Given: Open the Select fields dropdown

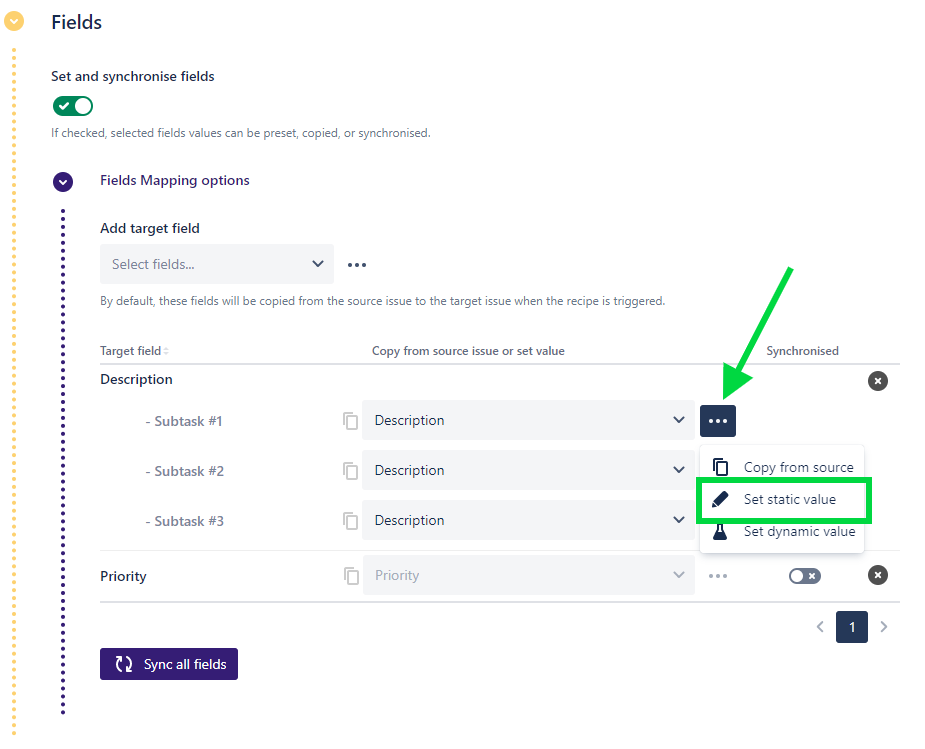Looking at the screenshot, I should tap(217, 264).
